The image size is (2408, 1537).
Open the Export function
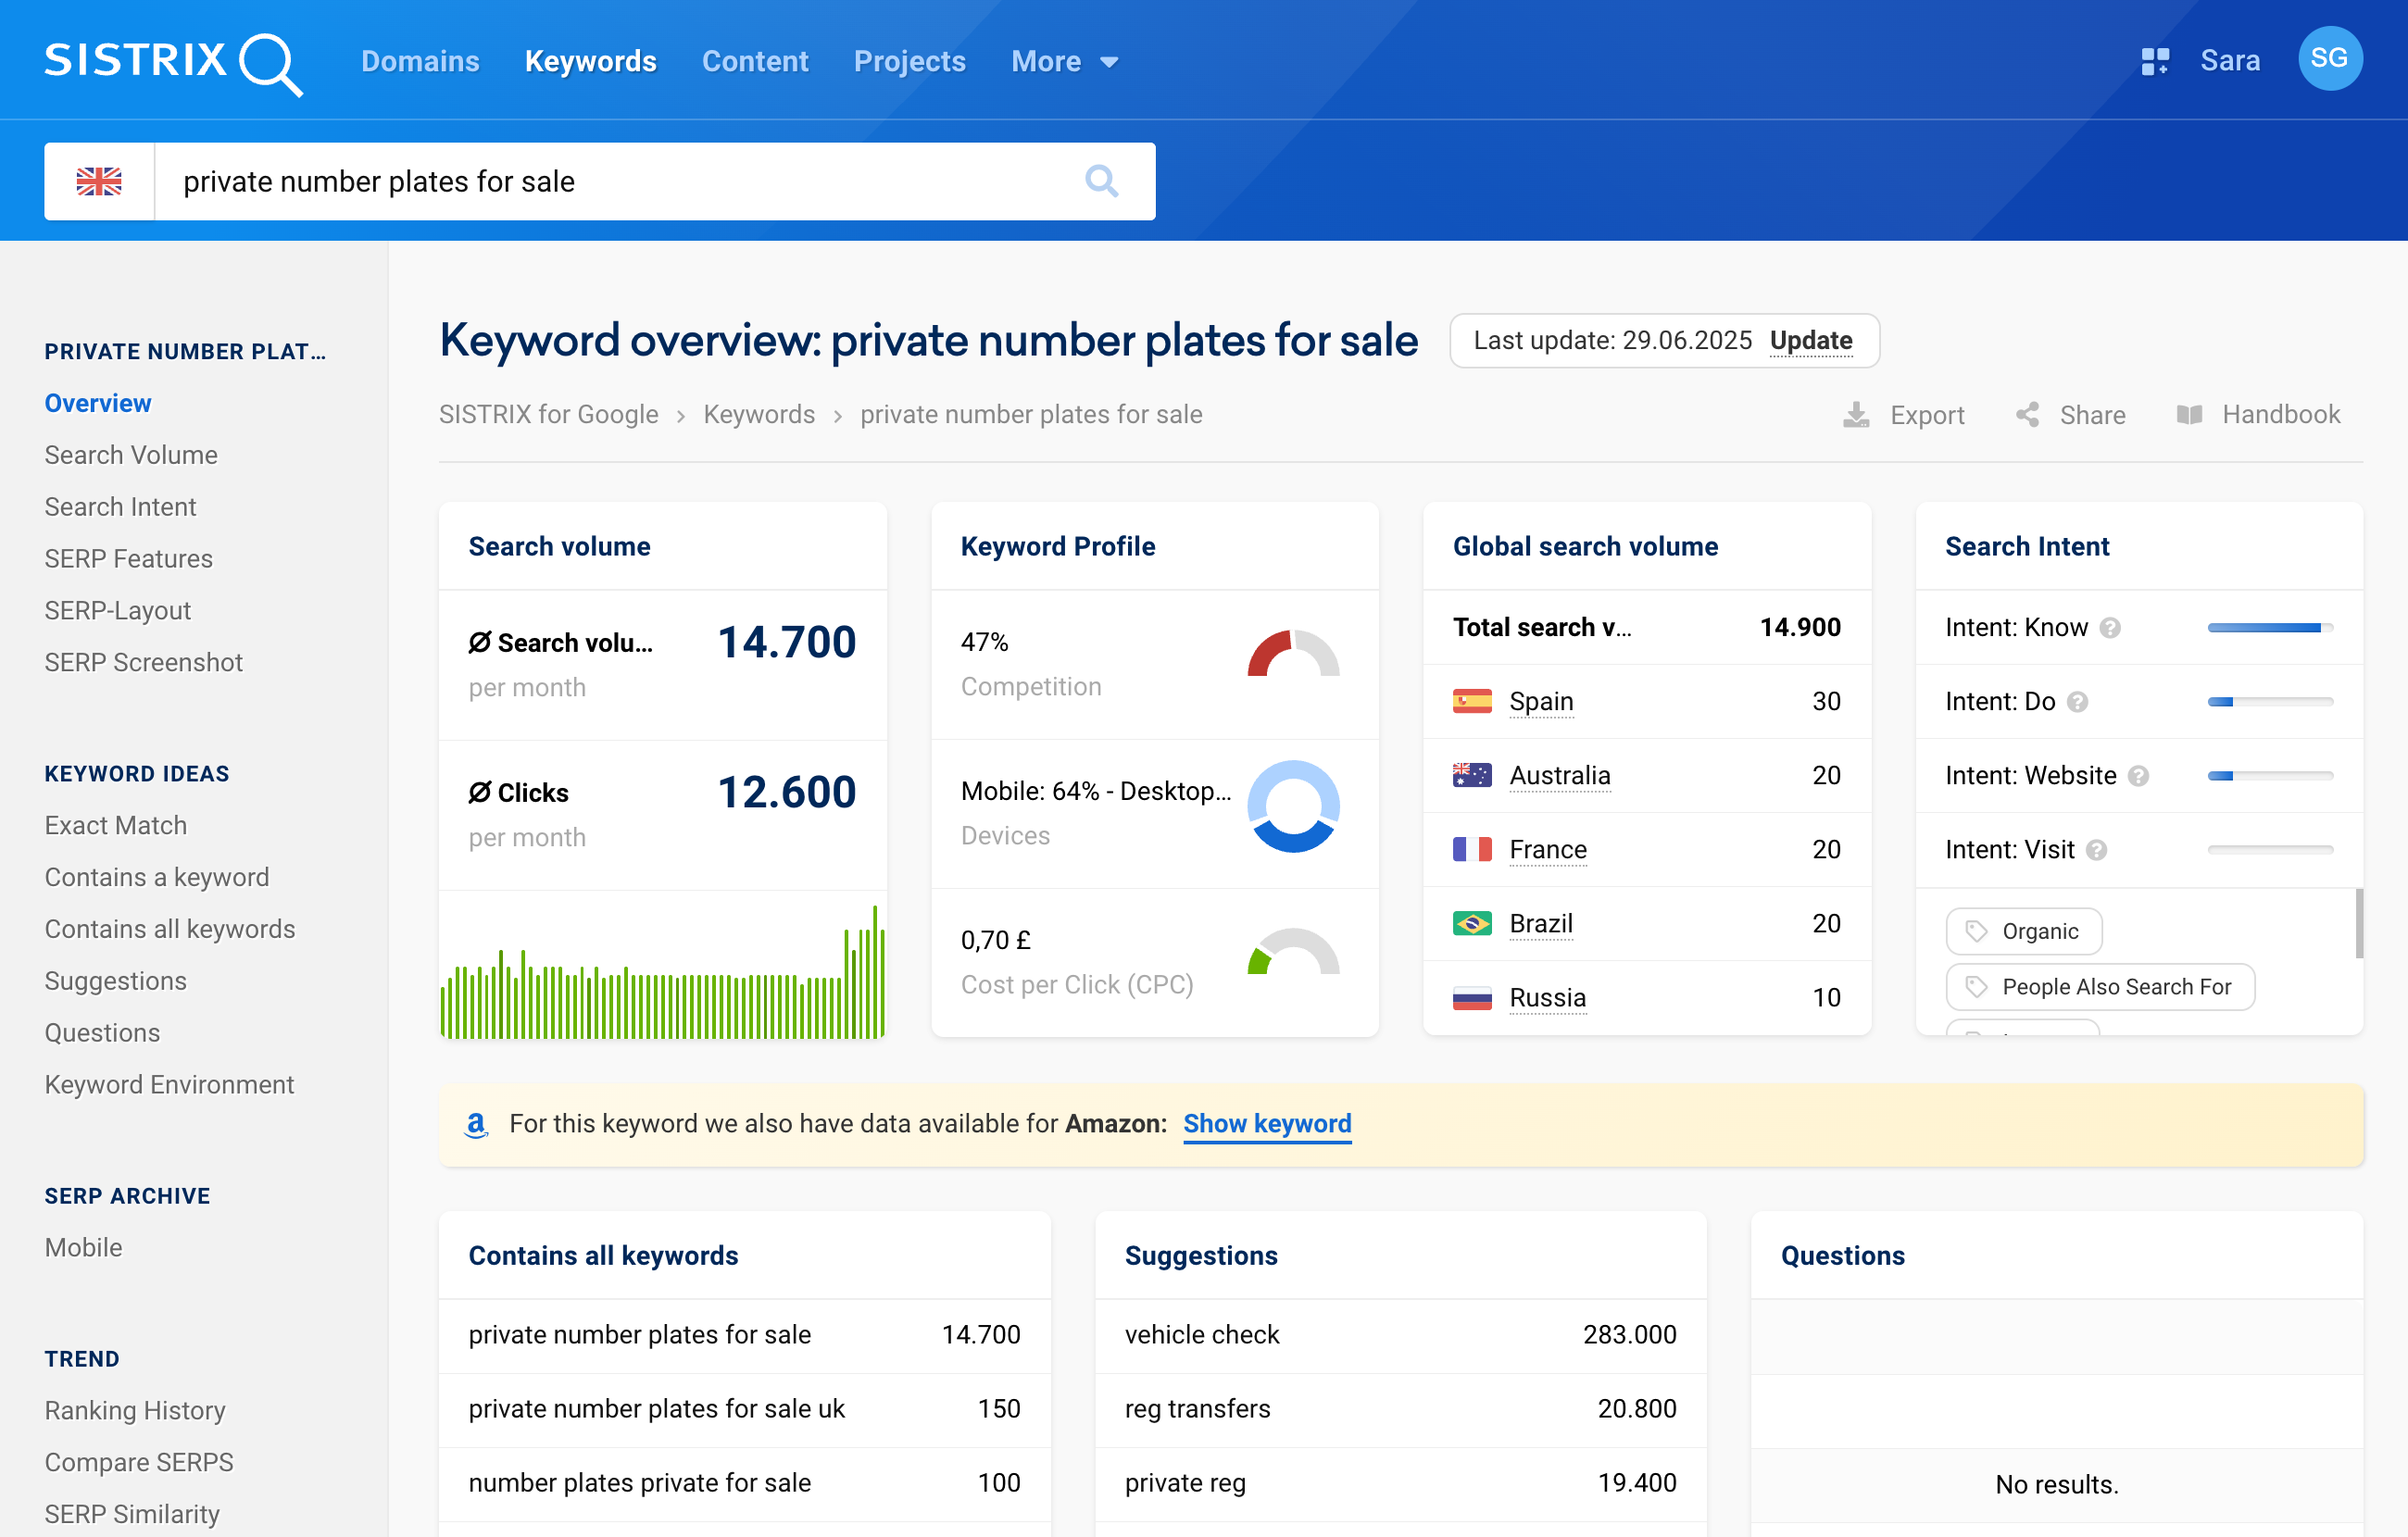(x=1905, y=414)
